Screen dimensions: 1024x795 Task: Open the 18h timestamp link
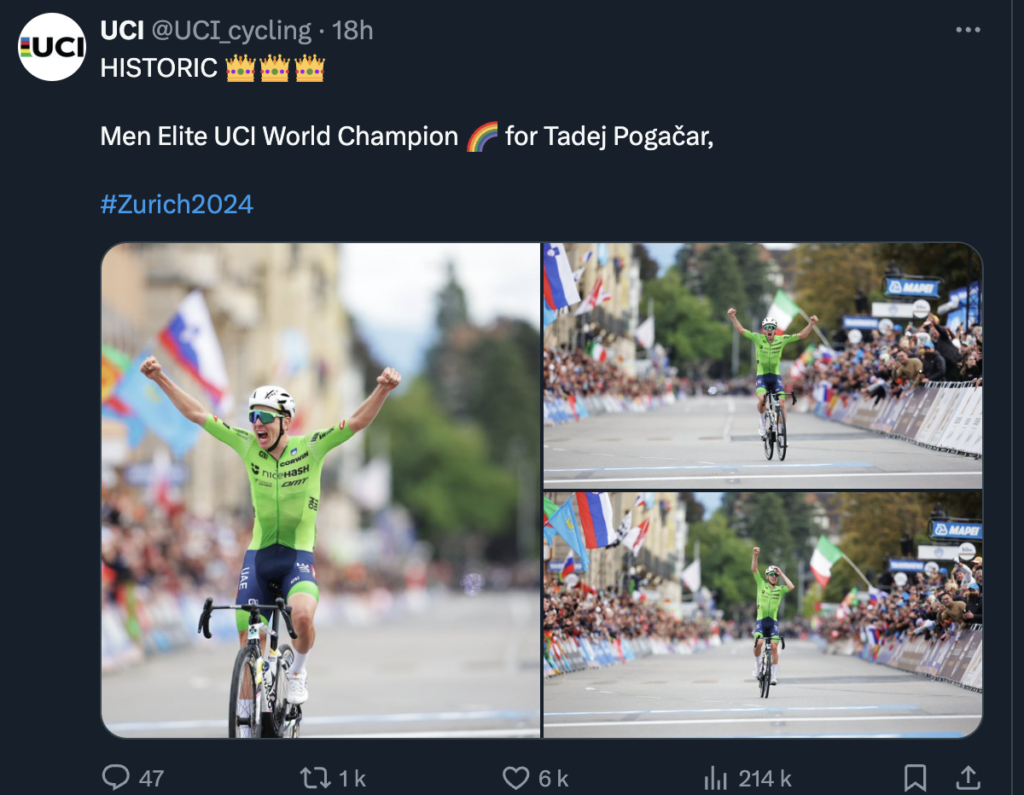[x=353, y=31]
